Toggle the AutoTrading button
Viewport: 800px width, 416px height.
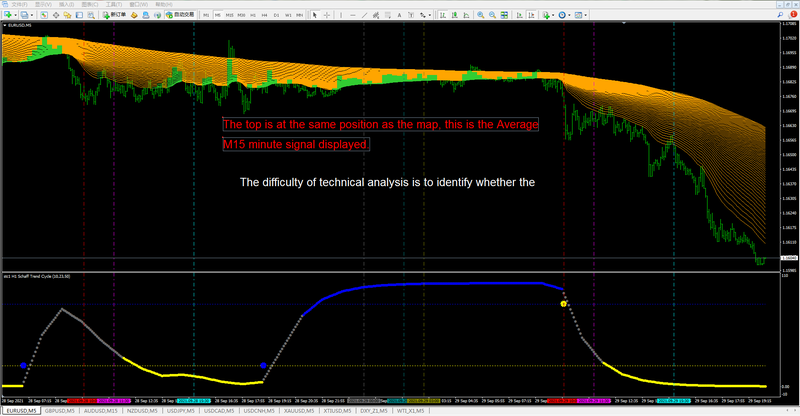181,15
